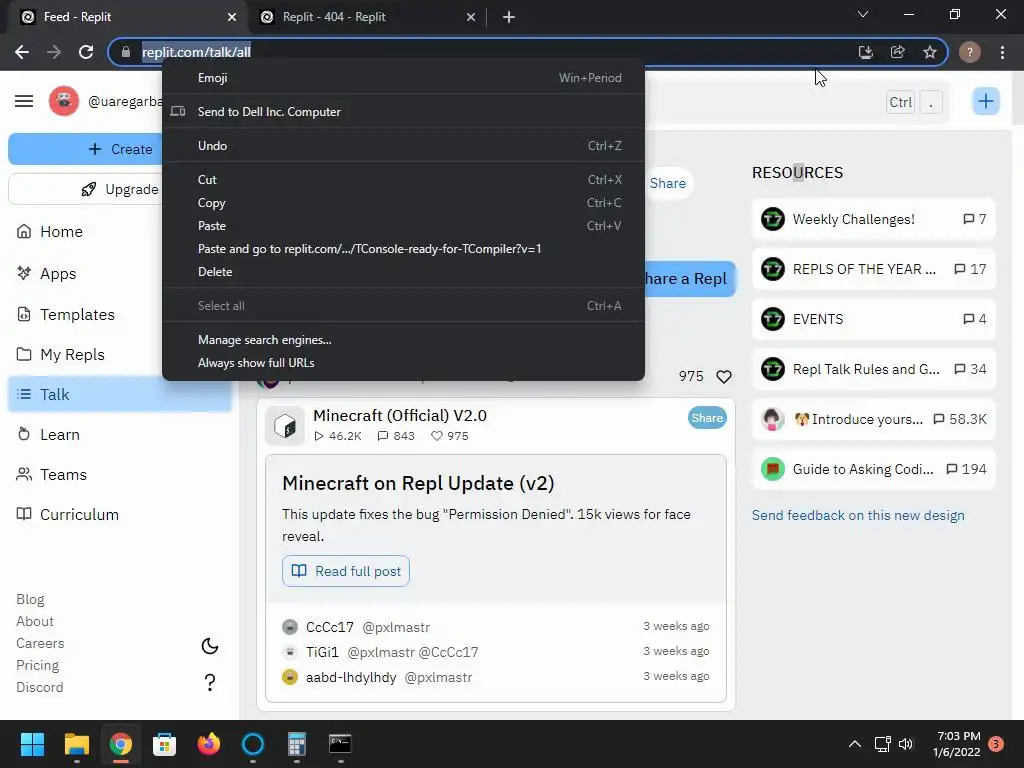Open File Explorer from taskbar
The image size is (1024, 768).
[x=76, y=744]
